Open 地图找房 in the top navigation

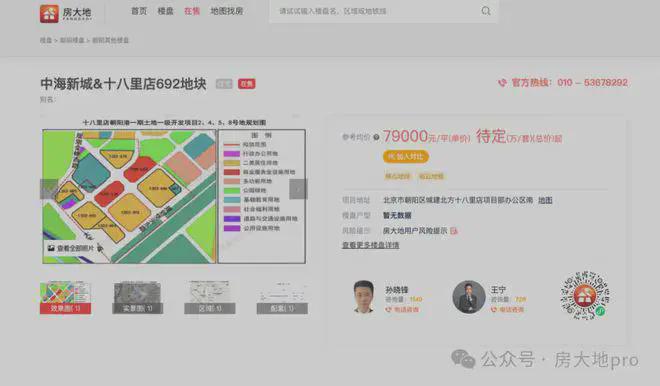(x=227, y=11)
